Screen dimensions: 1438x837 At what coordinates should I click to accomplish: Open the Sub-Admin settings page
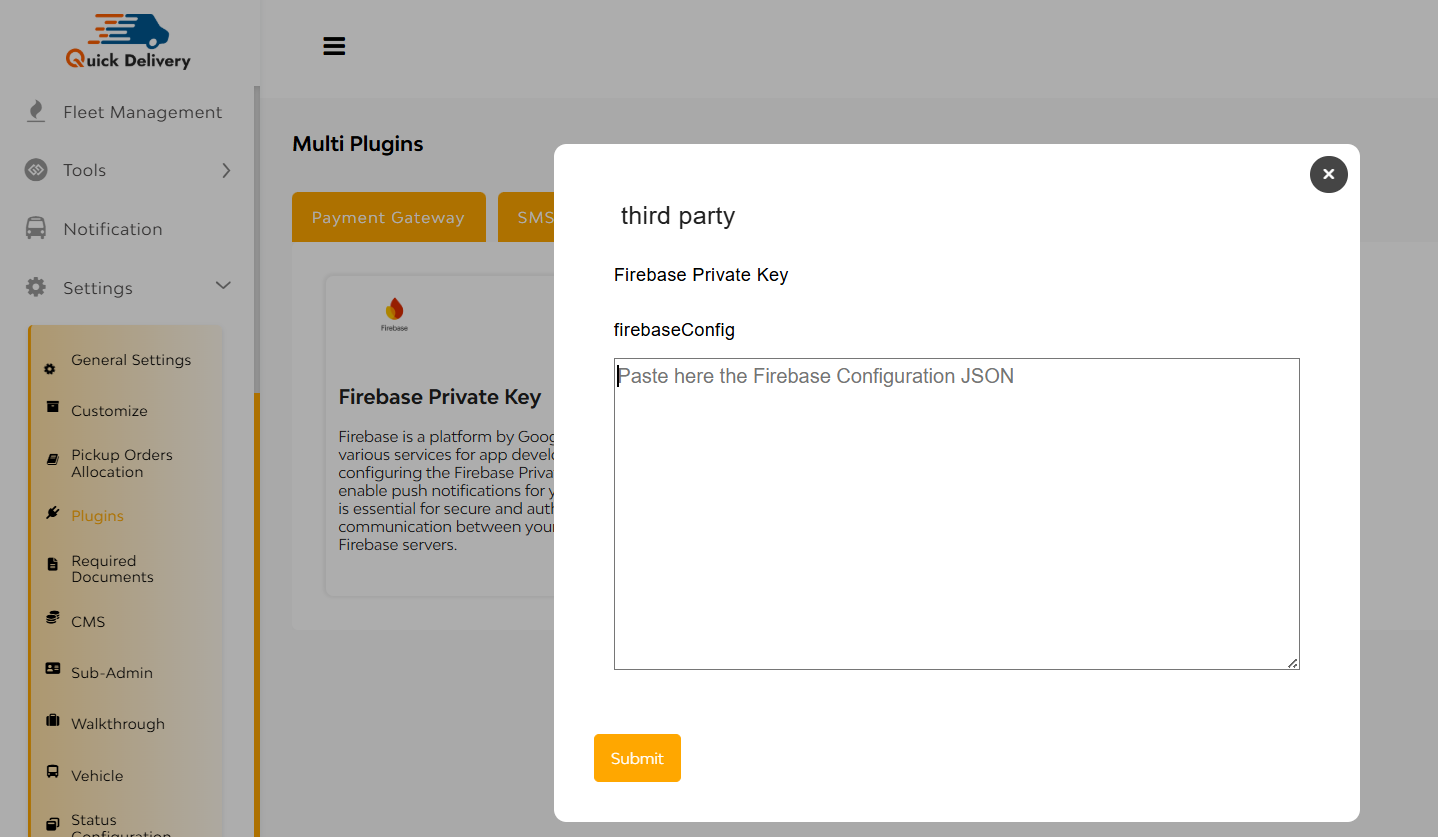pyautogui.click(x=112, y=673)
